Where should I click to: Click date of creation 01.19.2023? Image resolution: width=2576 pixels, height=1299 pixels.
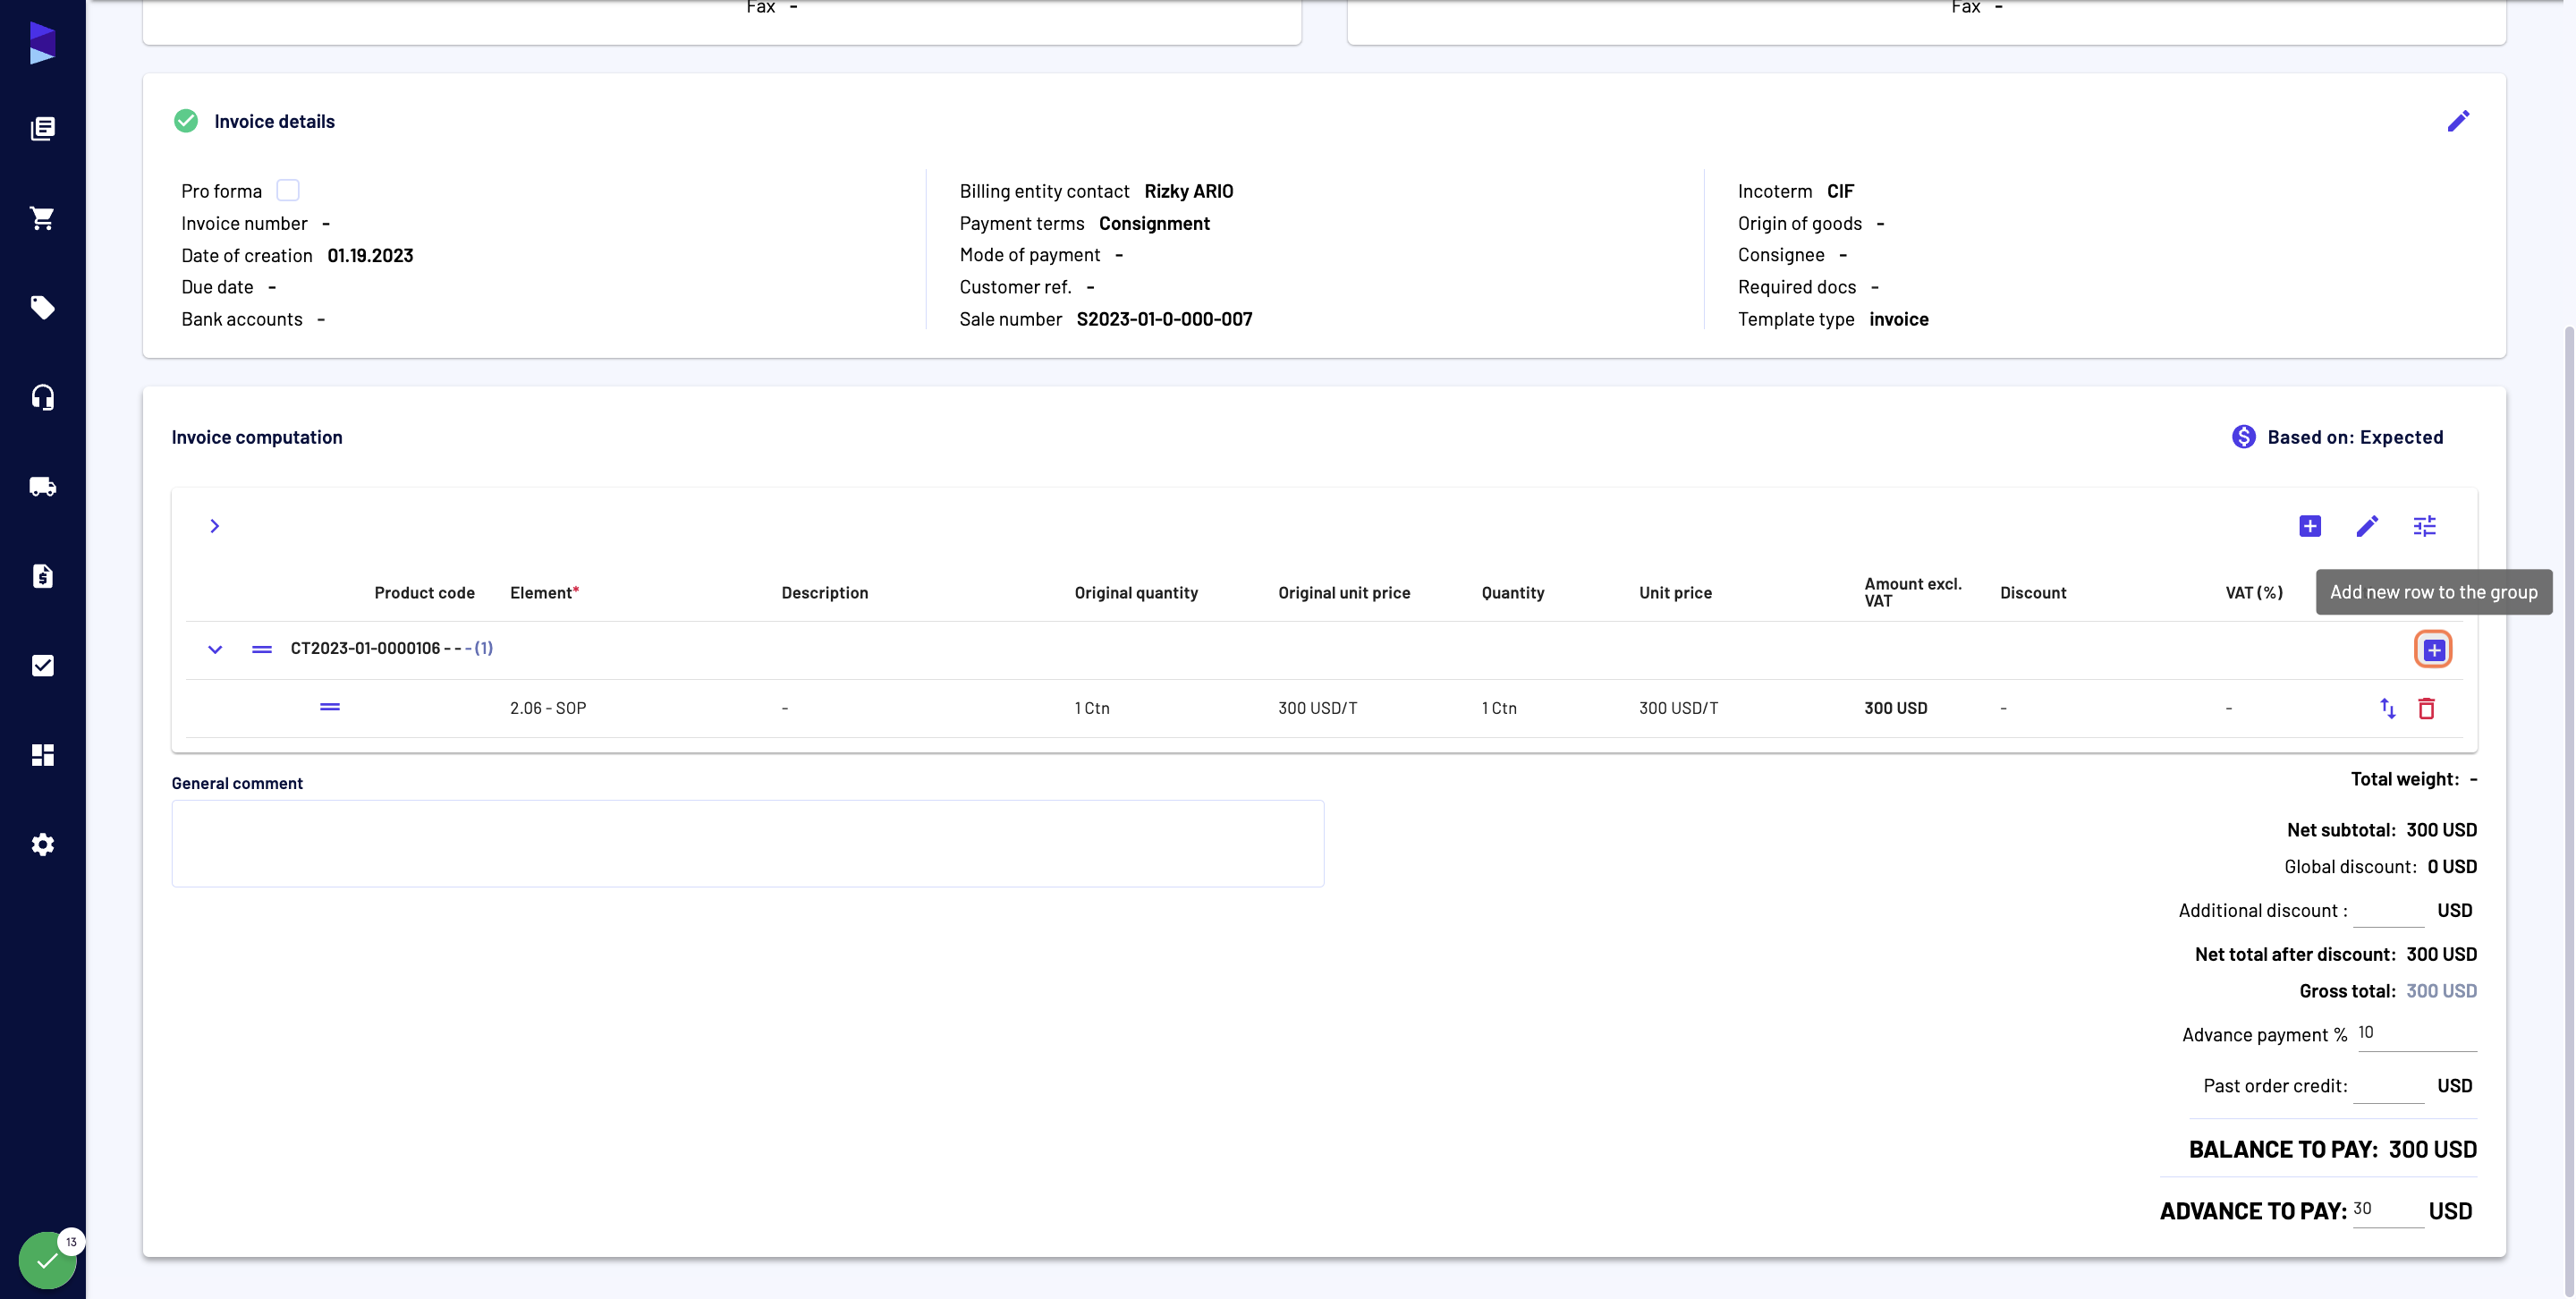(x=370, y=255)
